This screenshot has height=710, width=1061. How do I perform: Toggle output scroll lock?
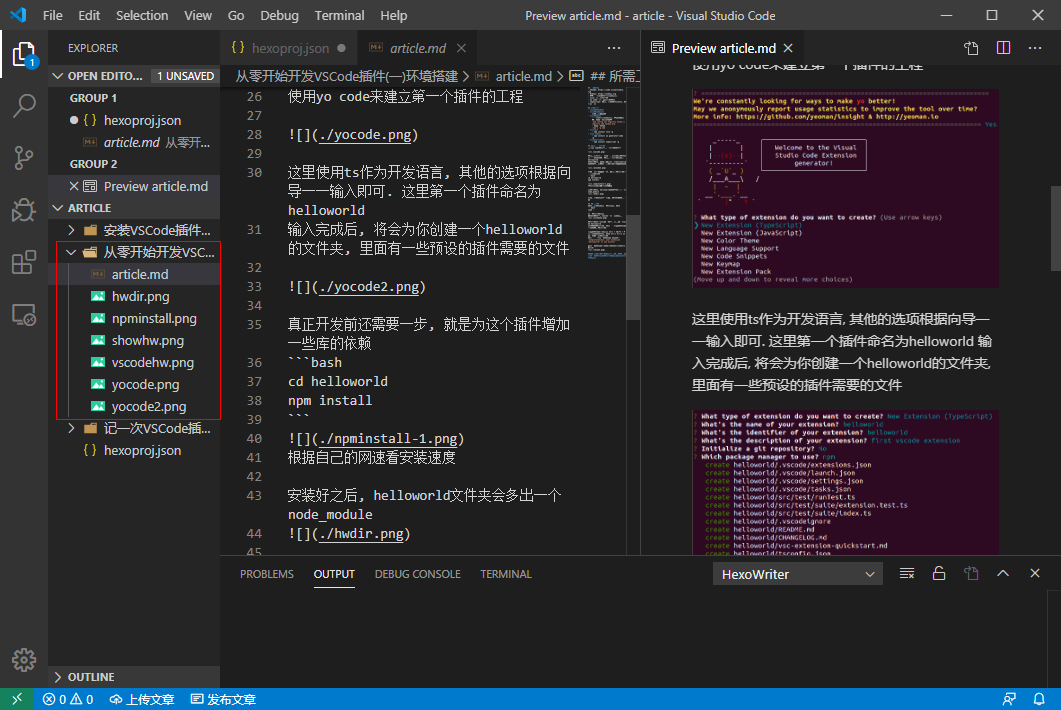(x=939, y=574)
